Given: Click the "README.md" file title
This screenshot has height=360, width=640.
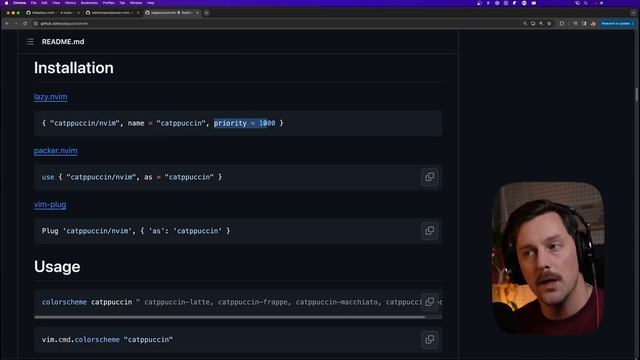Looking at the screenshot, I should click(x=63, y=42).
